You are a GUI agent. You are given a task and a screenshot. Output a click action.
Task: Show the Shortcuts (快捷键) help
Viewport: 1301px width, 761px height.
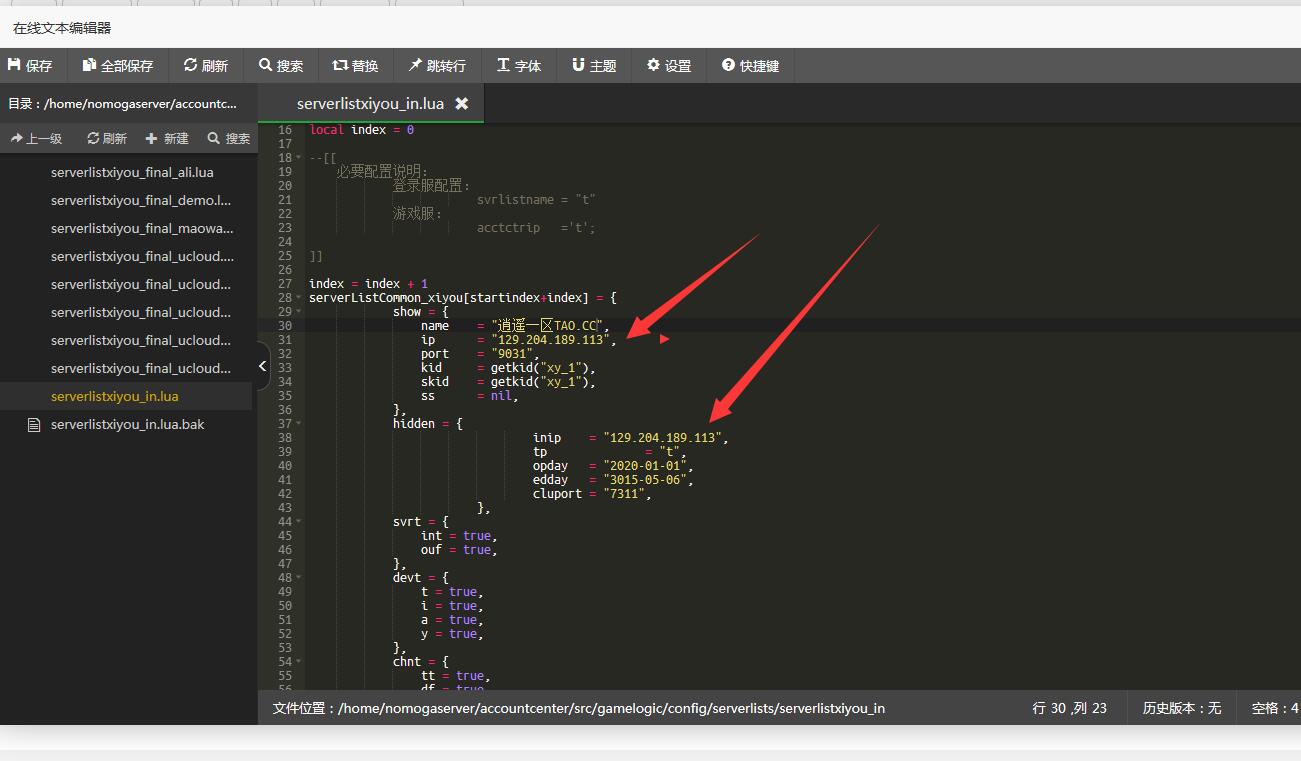coord(750,66)
